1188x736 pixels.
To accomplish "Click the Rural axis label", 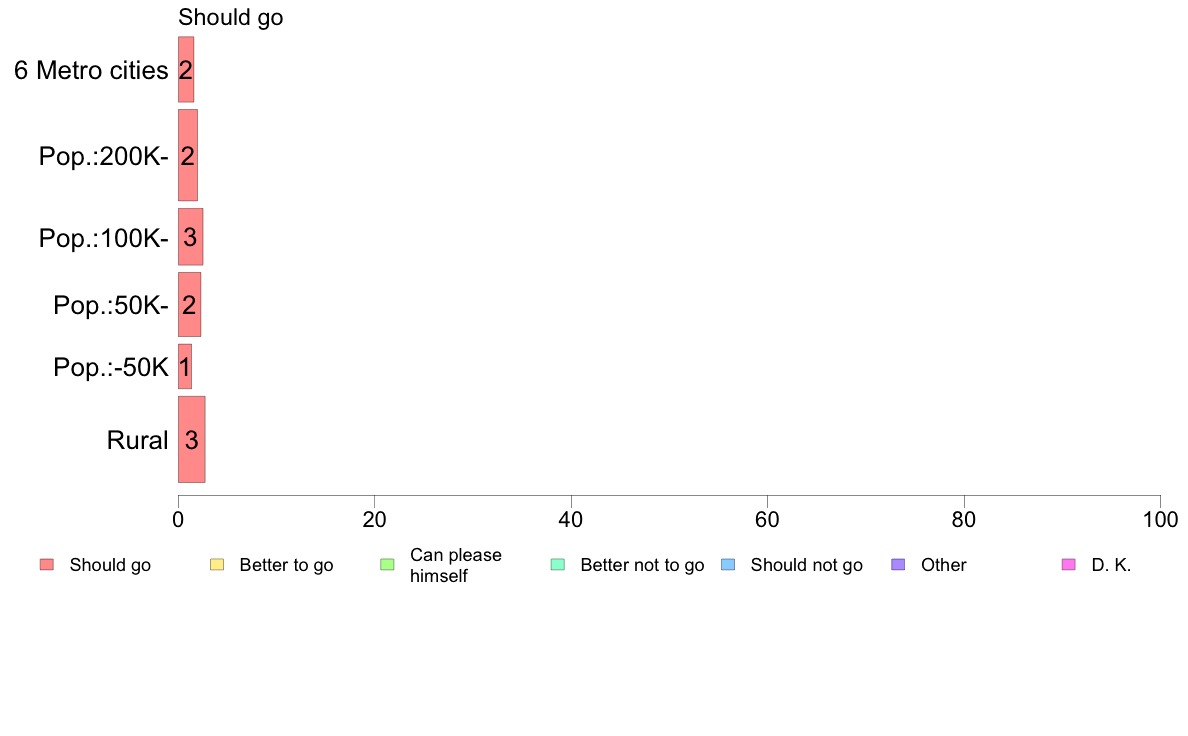I will (137, 440).
